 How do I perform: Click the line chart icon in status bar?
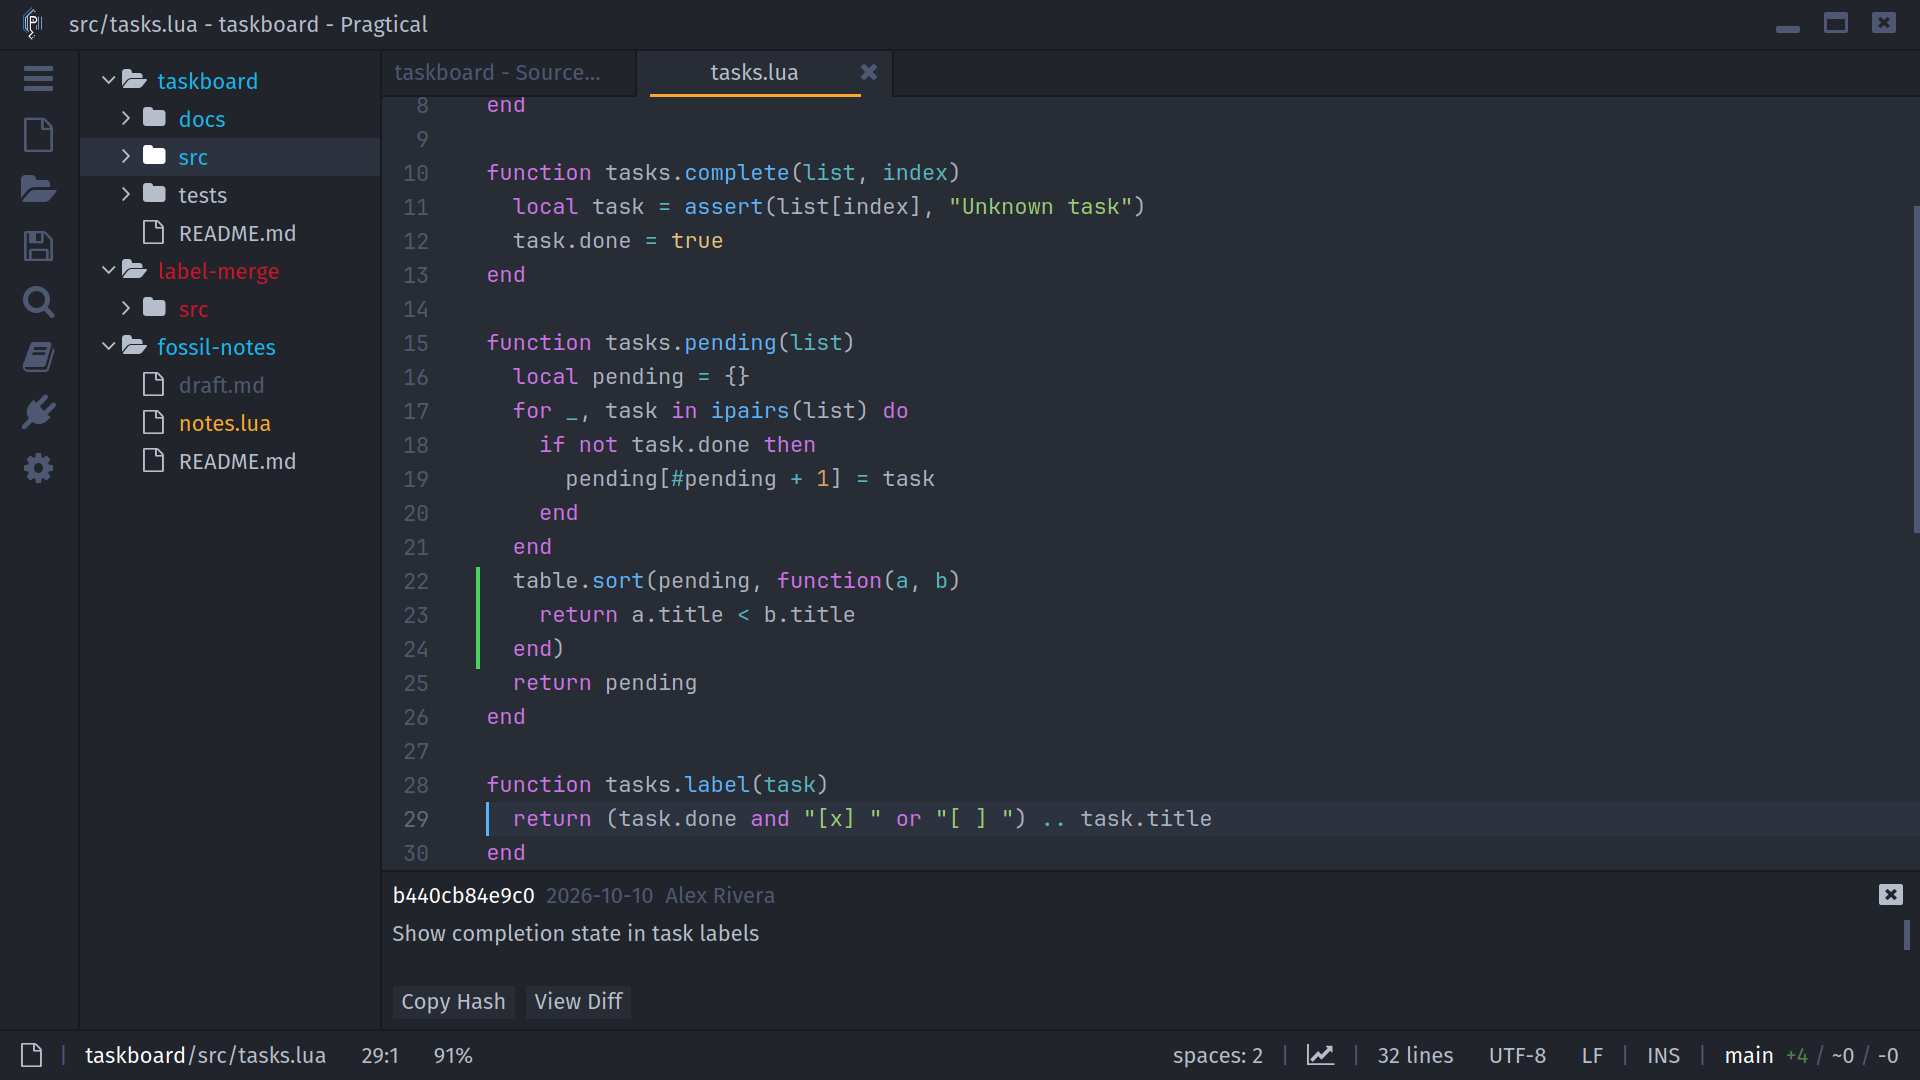point(1320,1055)
